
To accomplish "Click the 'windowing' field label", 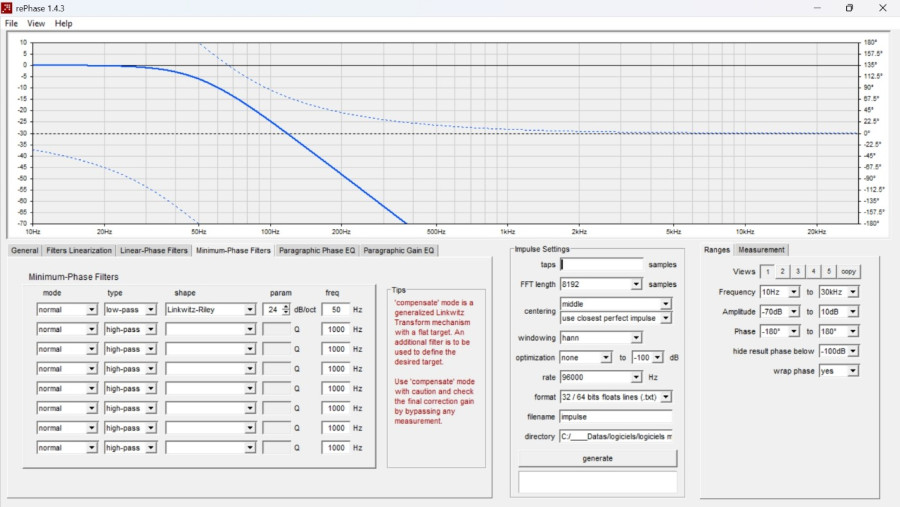I will click(x=537, y=338).
